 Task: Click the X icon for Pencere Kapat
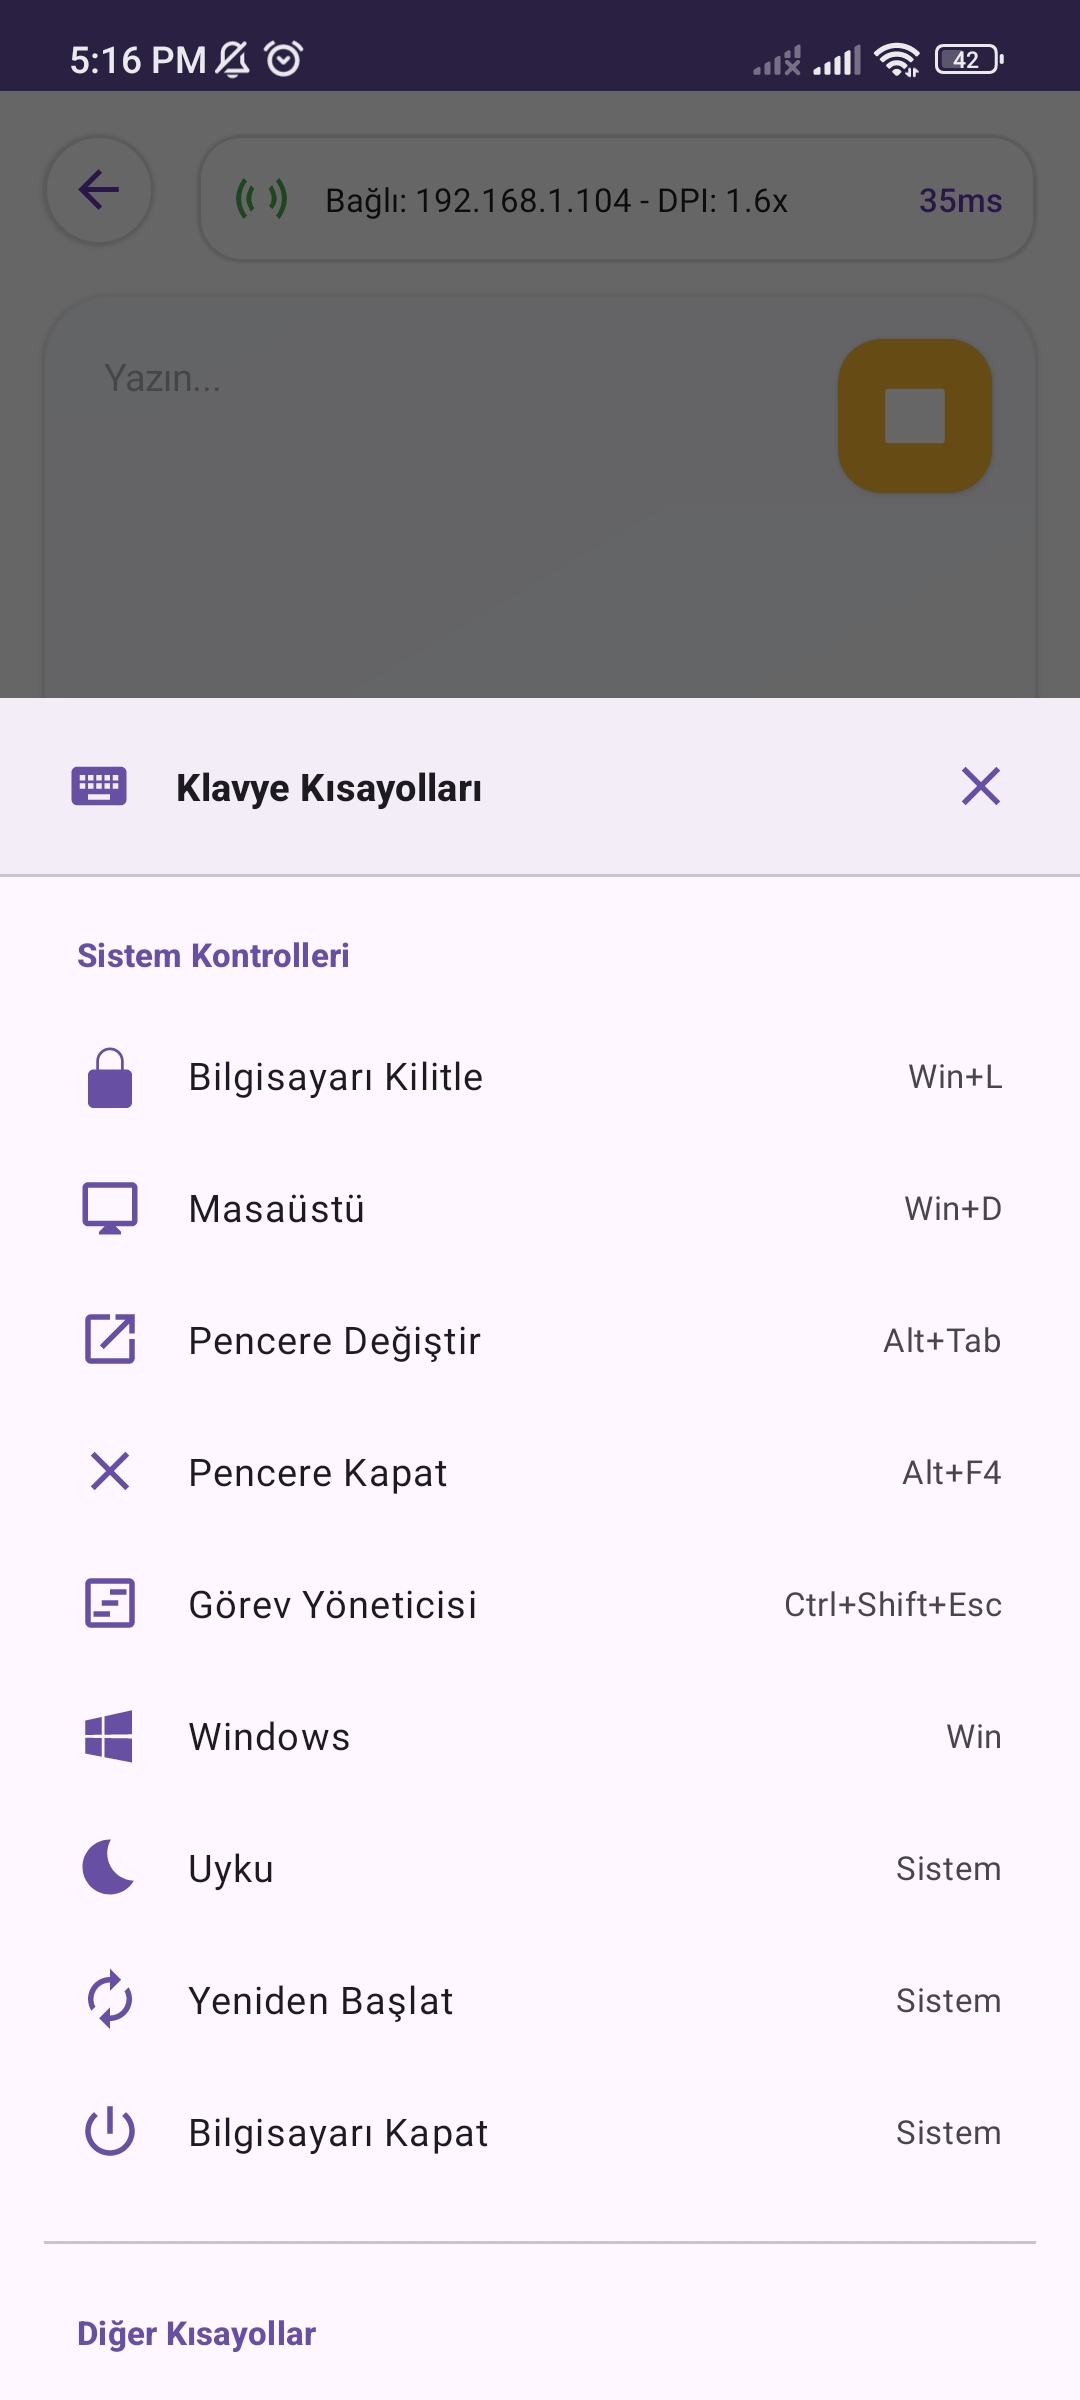pos(110,1471)
